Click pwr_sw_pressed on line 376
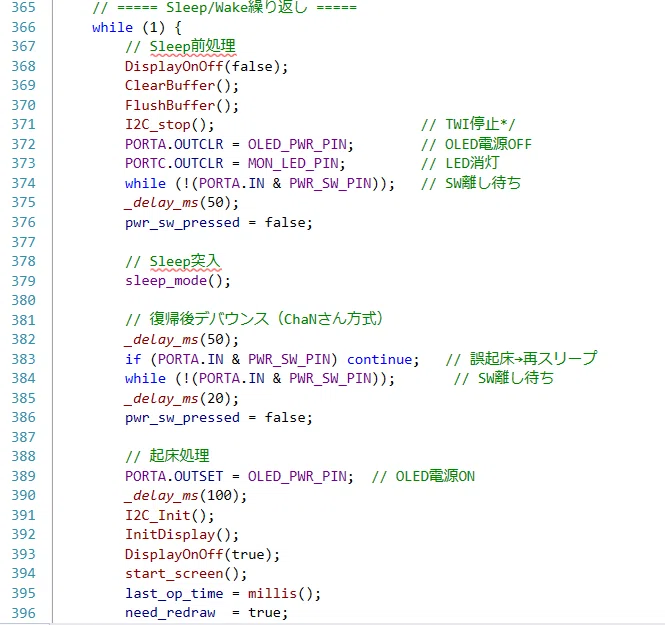Viewport: 665px width, 625px height. click(x=182, y=223)
